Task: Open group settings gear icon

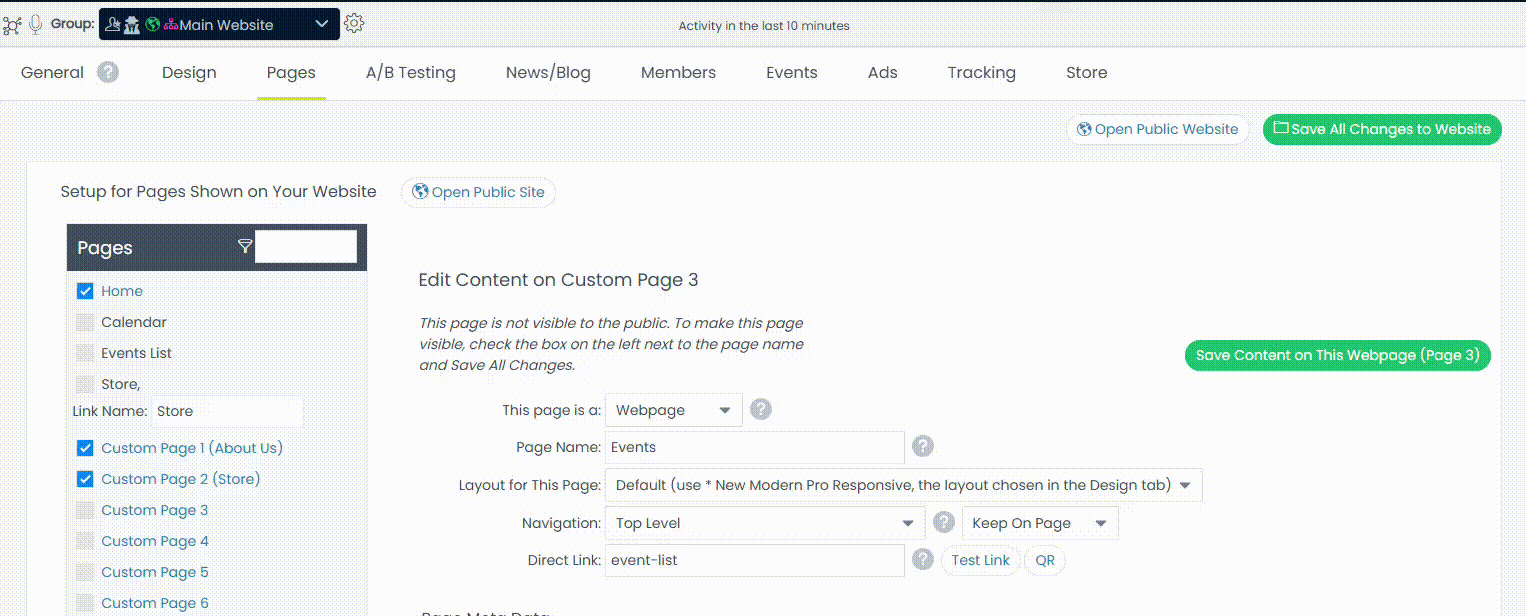Action: coord(354,24)
